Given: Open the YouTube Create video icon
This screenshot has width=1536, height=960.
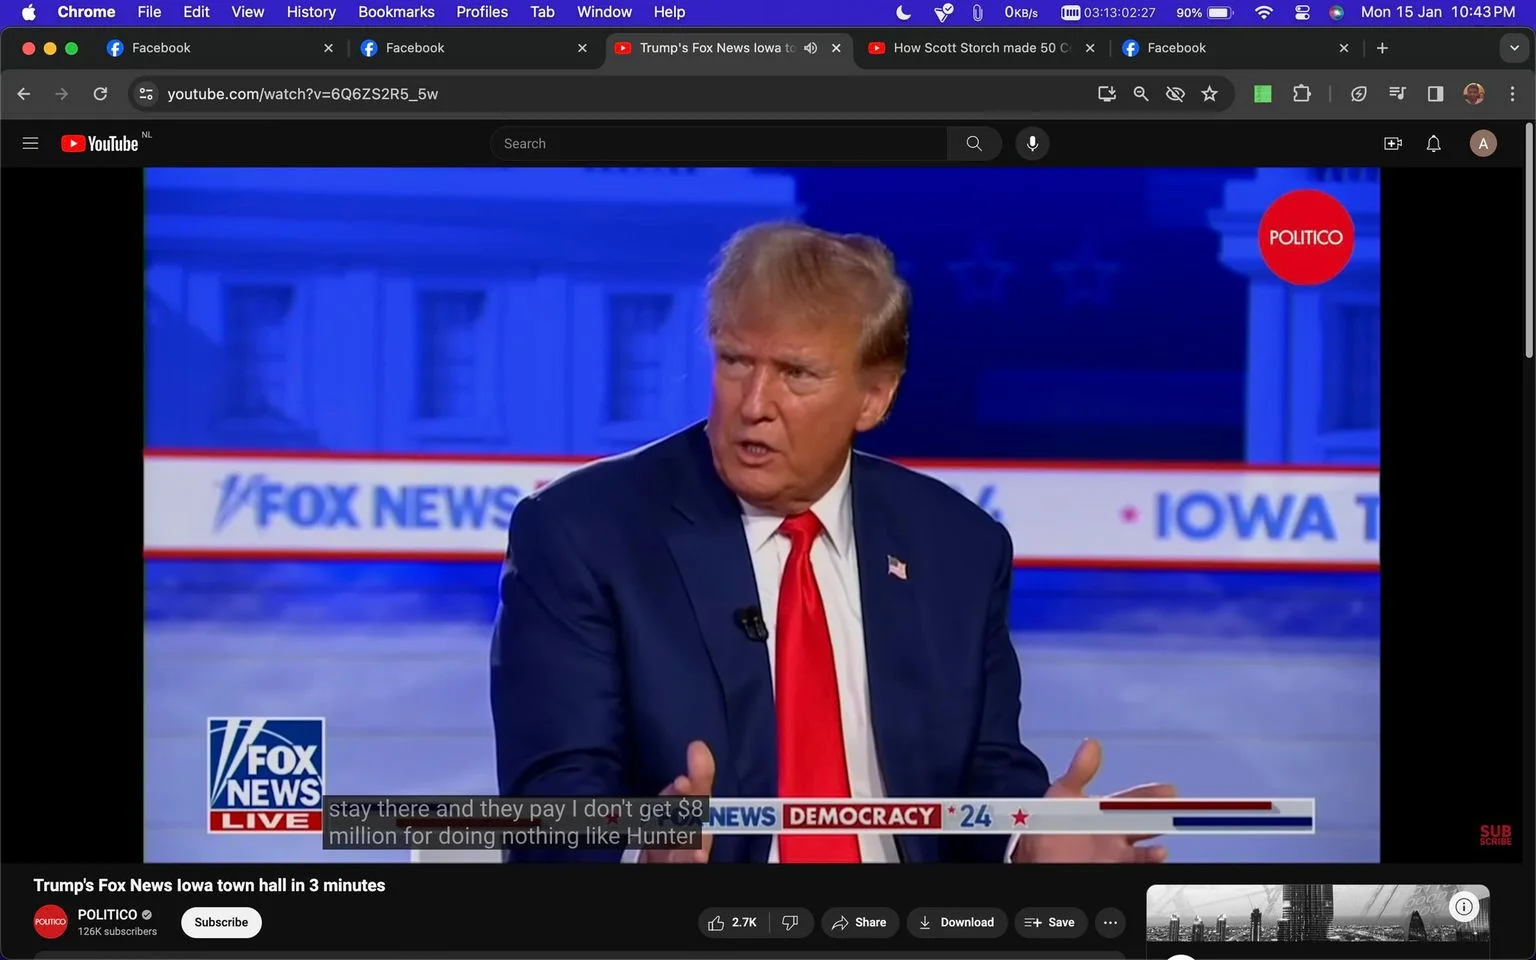Looking at the screenshot, I should (1392, 143).
